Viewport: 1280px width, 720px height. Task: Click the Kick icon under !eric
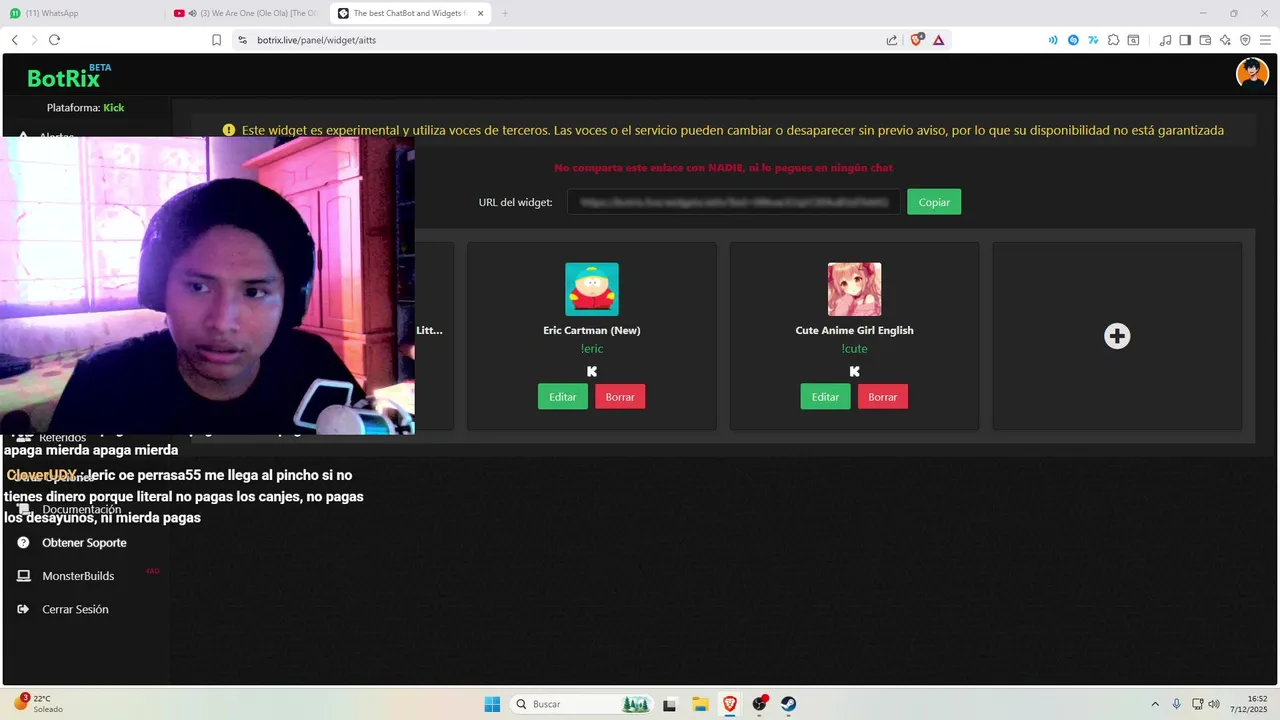click(592, 371)
